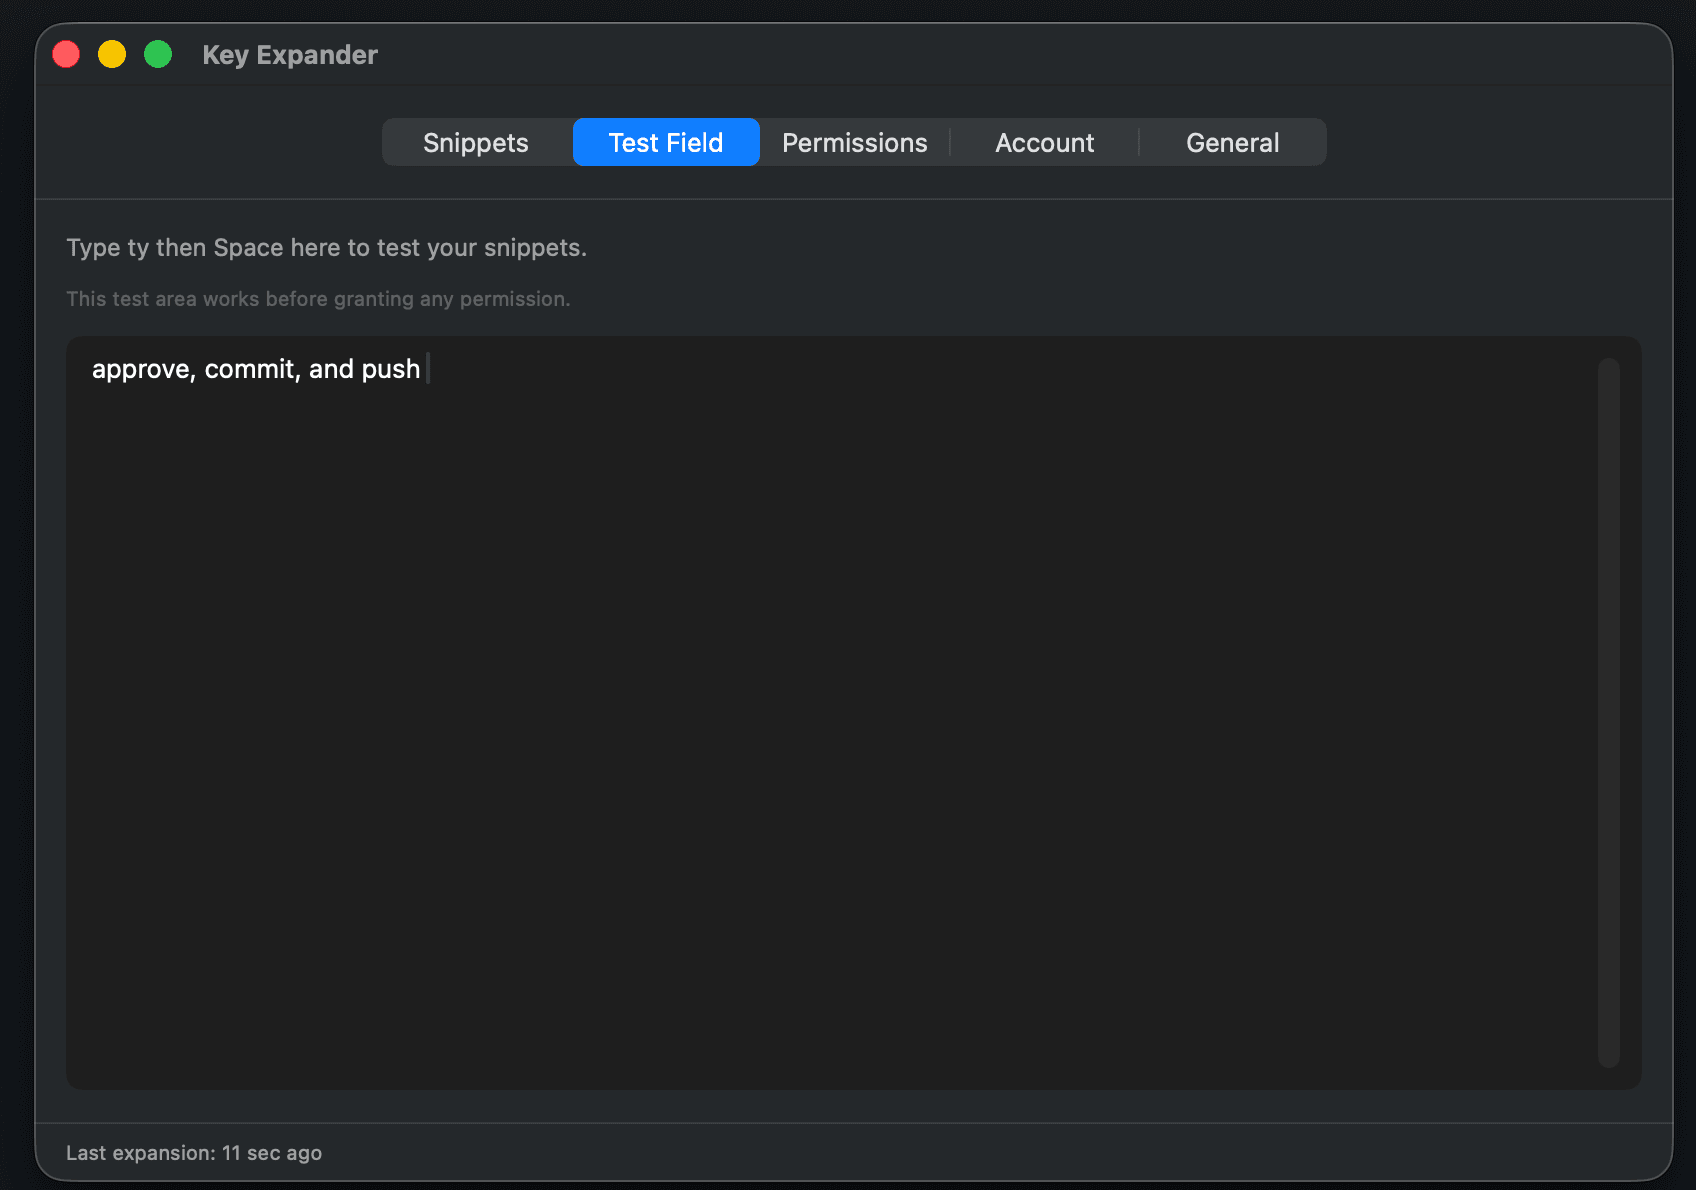The image size is (1696, 1190).
Task: Click inside the snippet test text area
Action: coord(853,713)
